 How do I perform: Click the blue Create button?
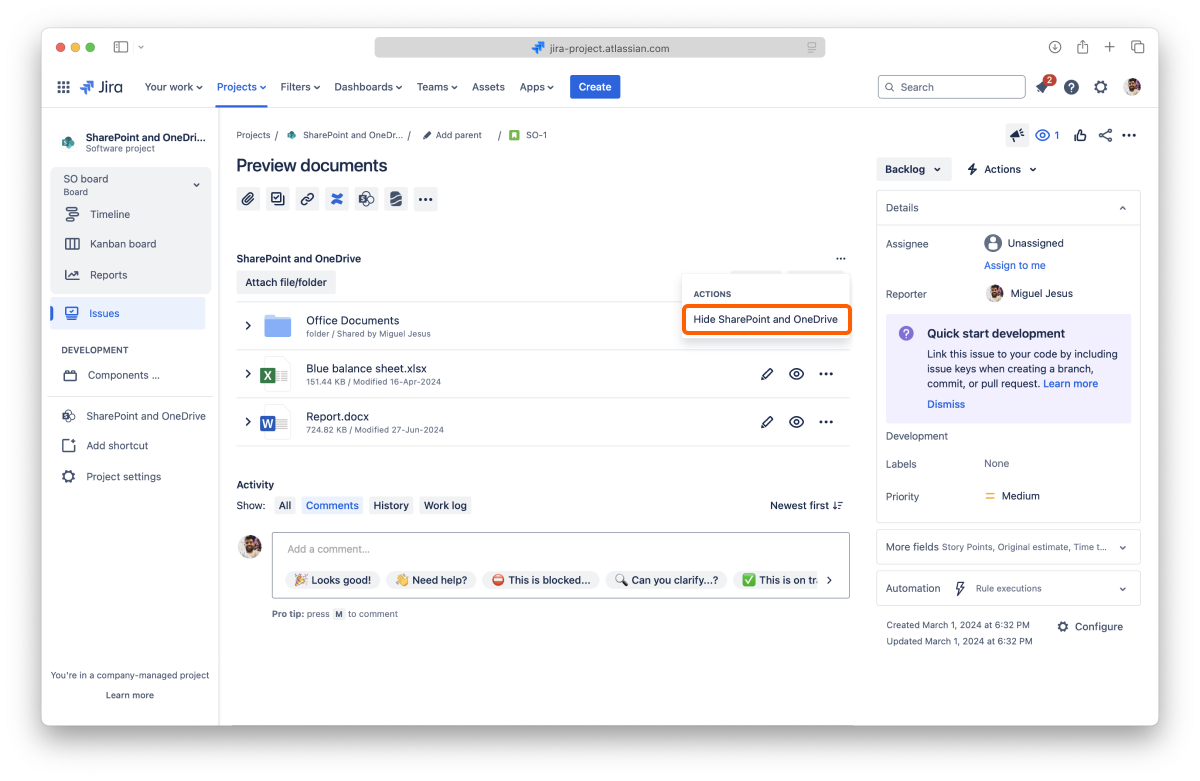click(x=595, y=87)
